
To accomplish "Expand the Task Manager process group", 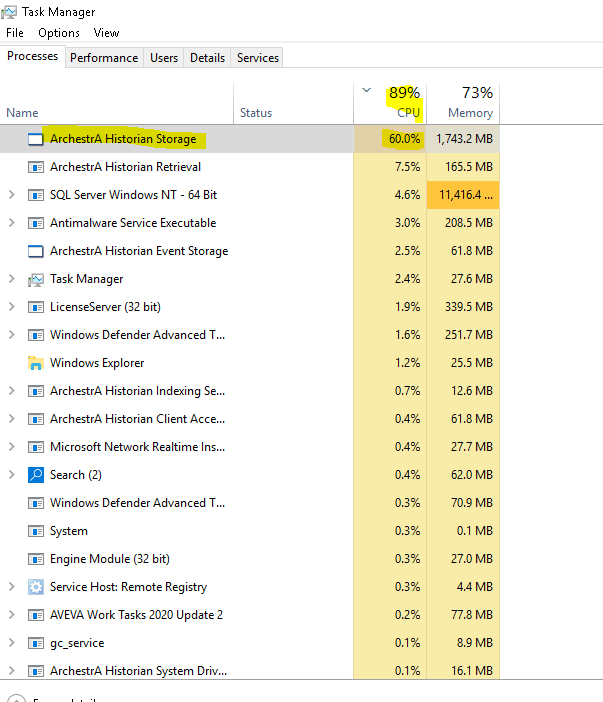I will point(12,279).
